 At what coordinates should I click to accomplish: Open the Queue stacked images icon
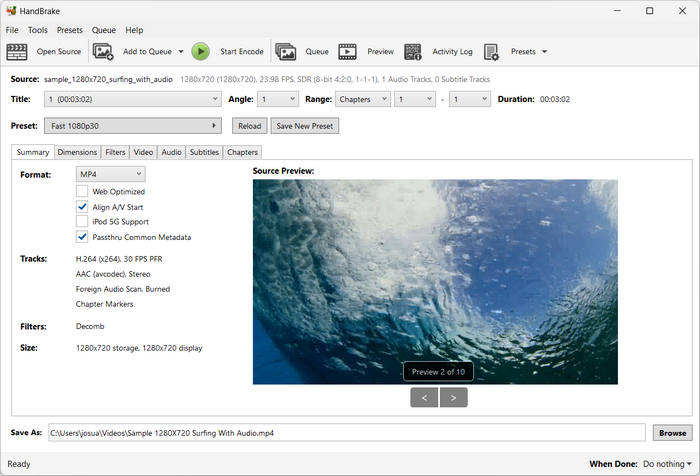(x=285, y=52)
